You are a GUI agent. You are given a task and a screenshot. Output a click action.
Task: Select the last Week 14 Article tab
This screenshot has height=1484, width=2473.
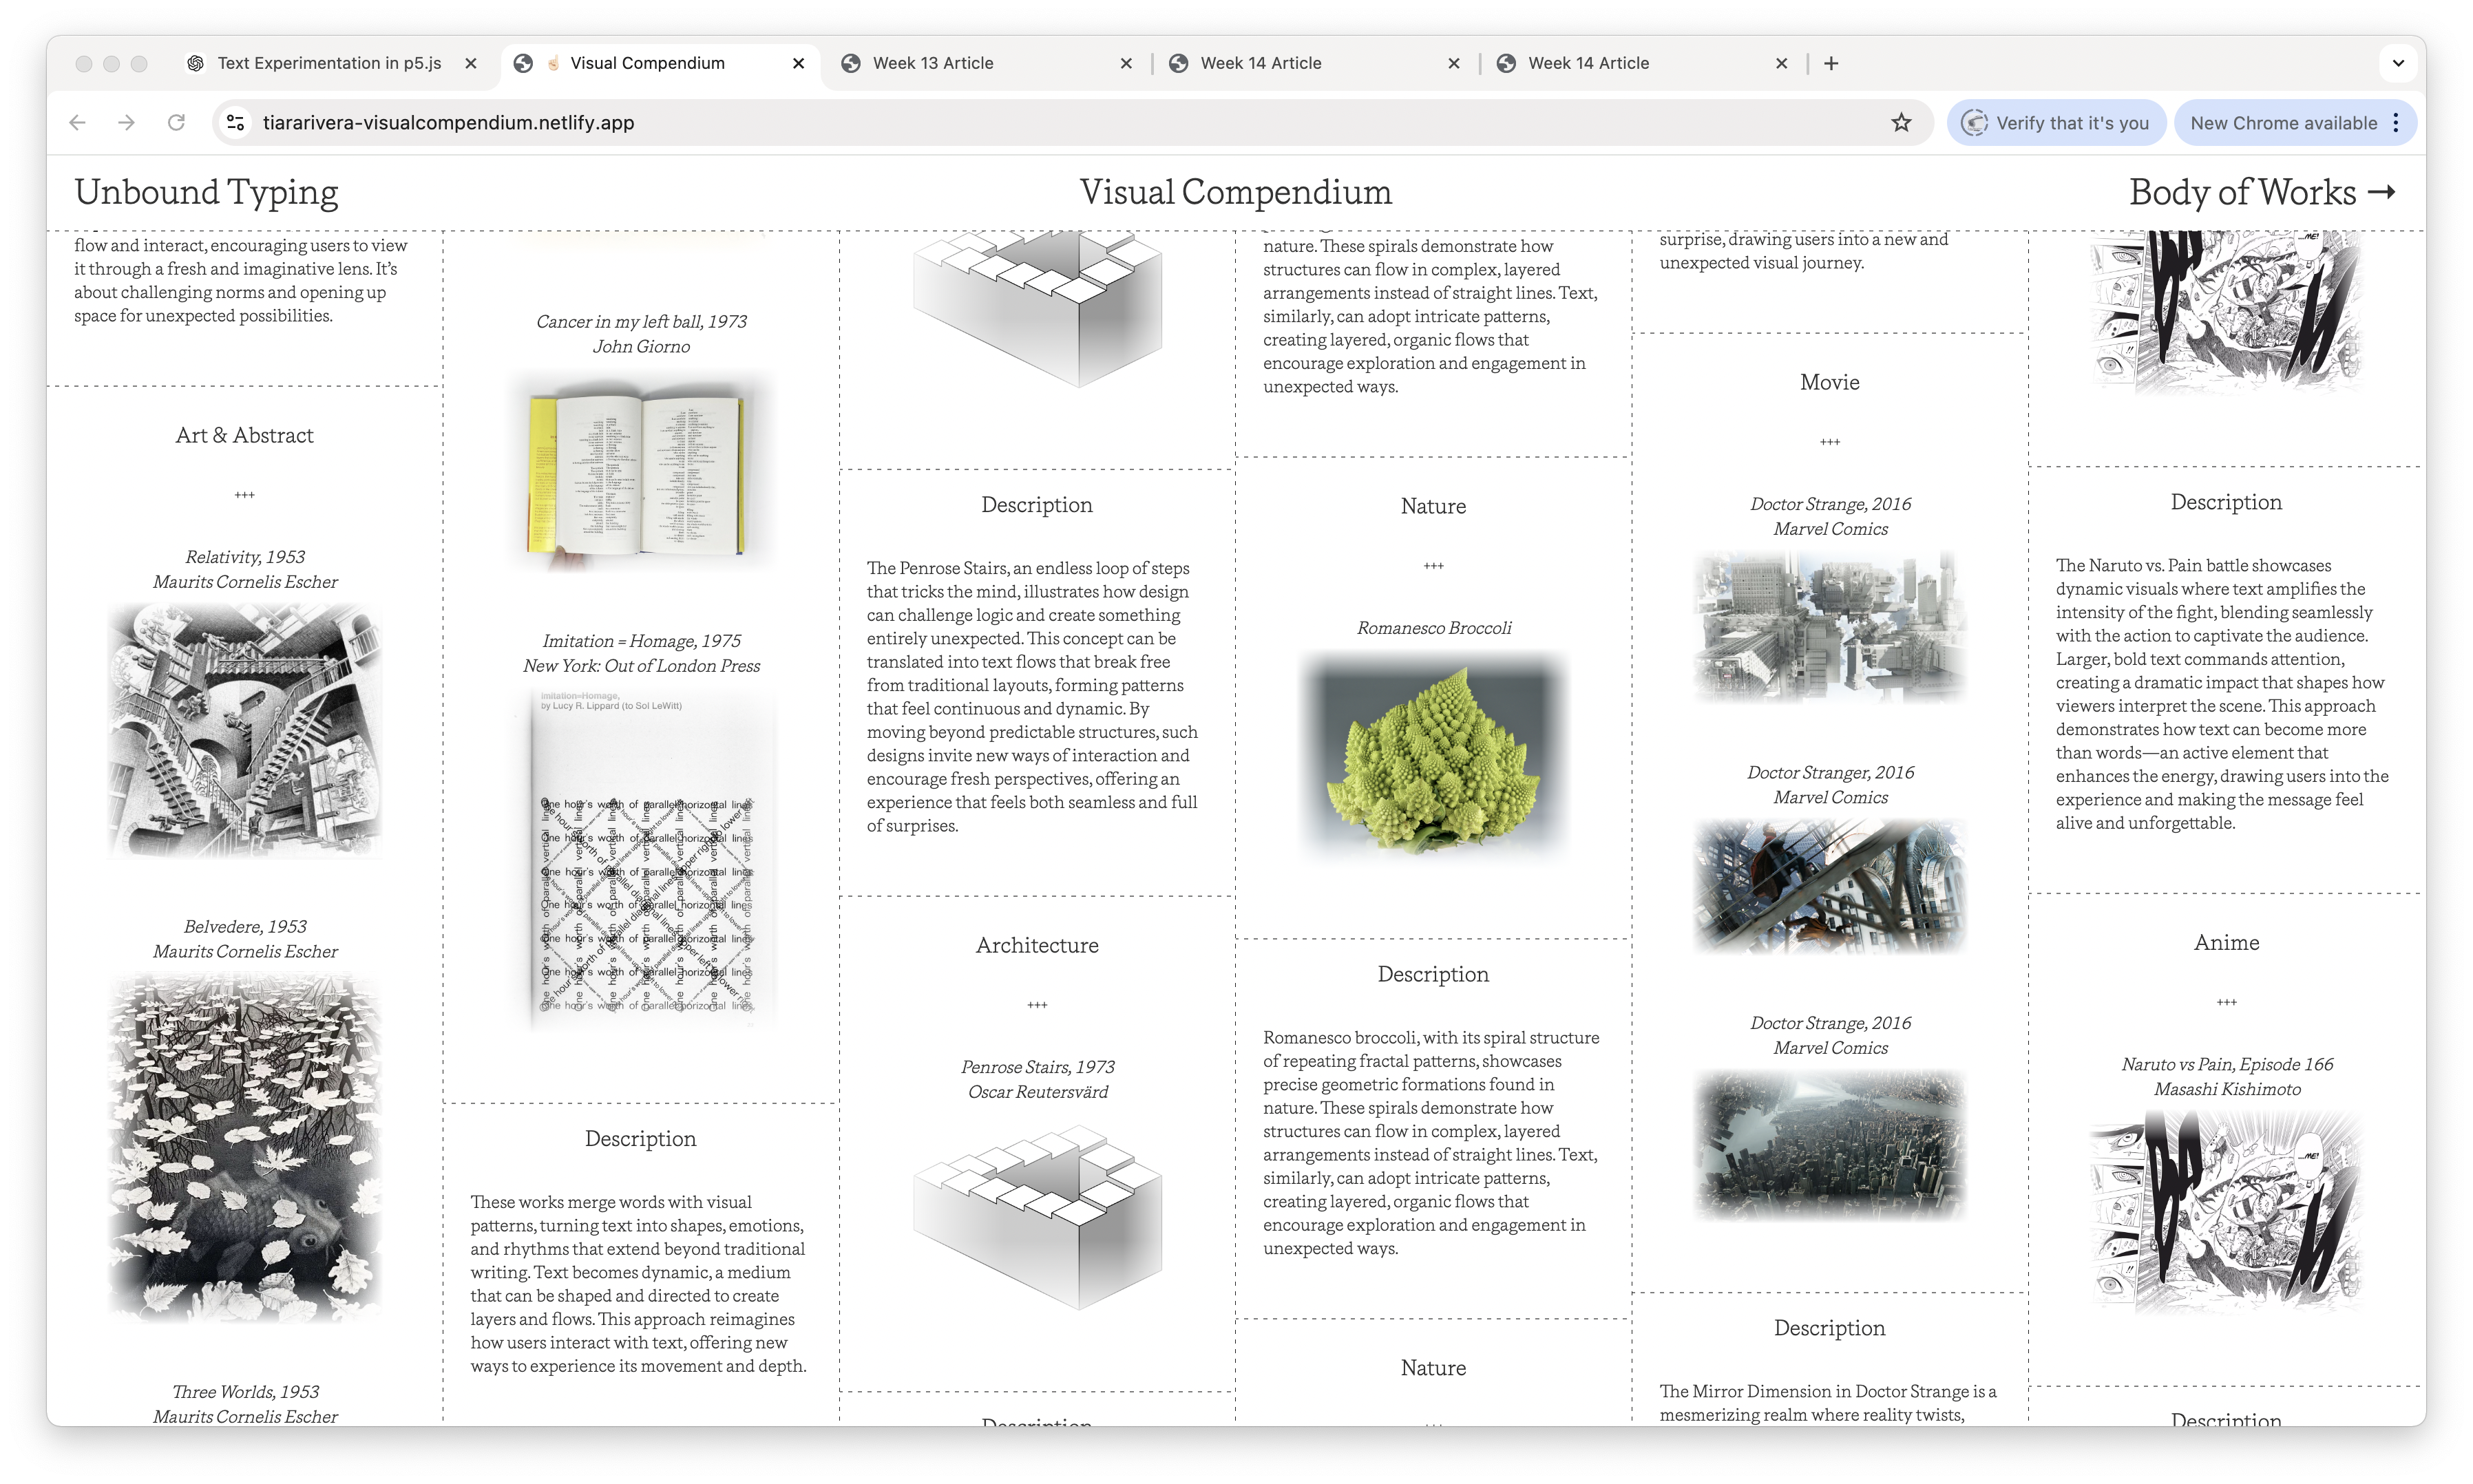pyautogui.click(x=1641, y=63)
